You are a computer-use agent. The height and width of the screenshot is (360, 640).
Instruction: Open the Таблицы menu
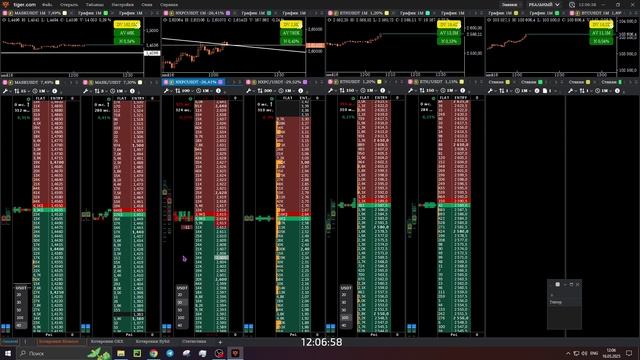pyautogui.click(x=94, y=4)
